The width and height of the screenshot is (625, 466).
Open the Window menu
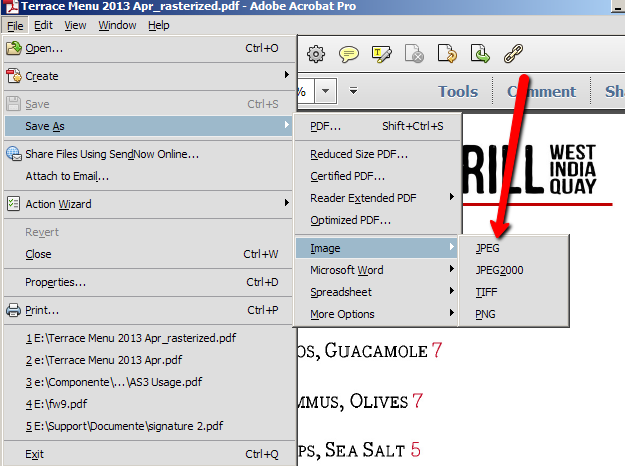[x=117, y=26]
